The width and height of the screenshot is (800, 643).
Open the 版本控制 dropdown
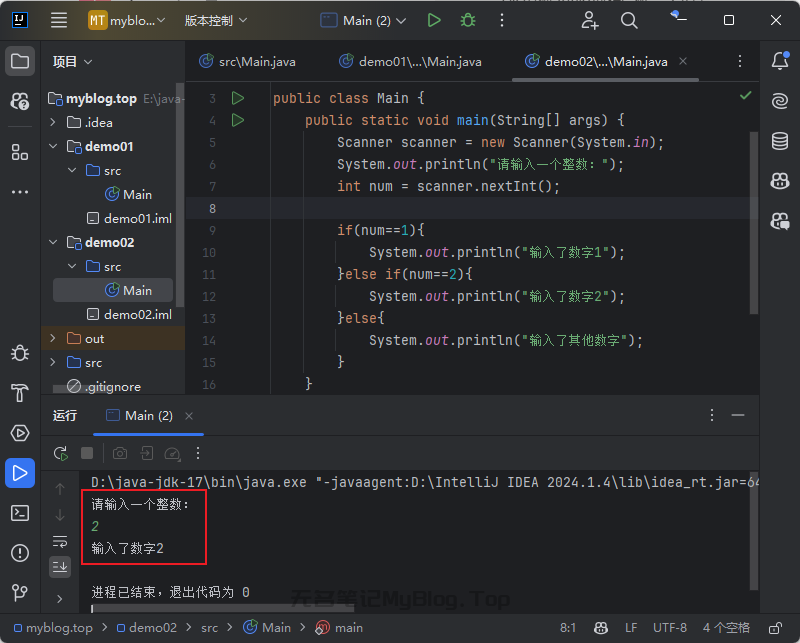pyautogui.click(x=215, y=20)
